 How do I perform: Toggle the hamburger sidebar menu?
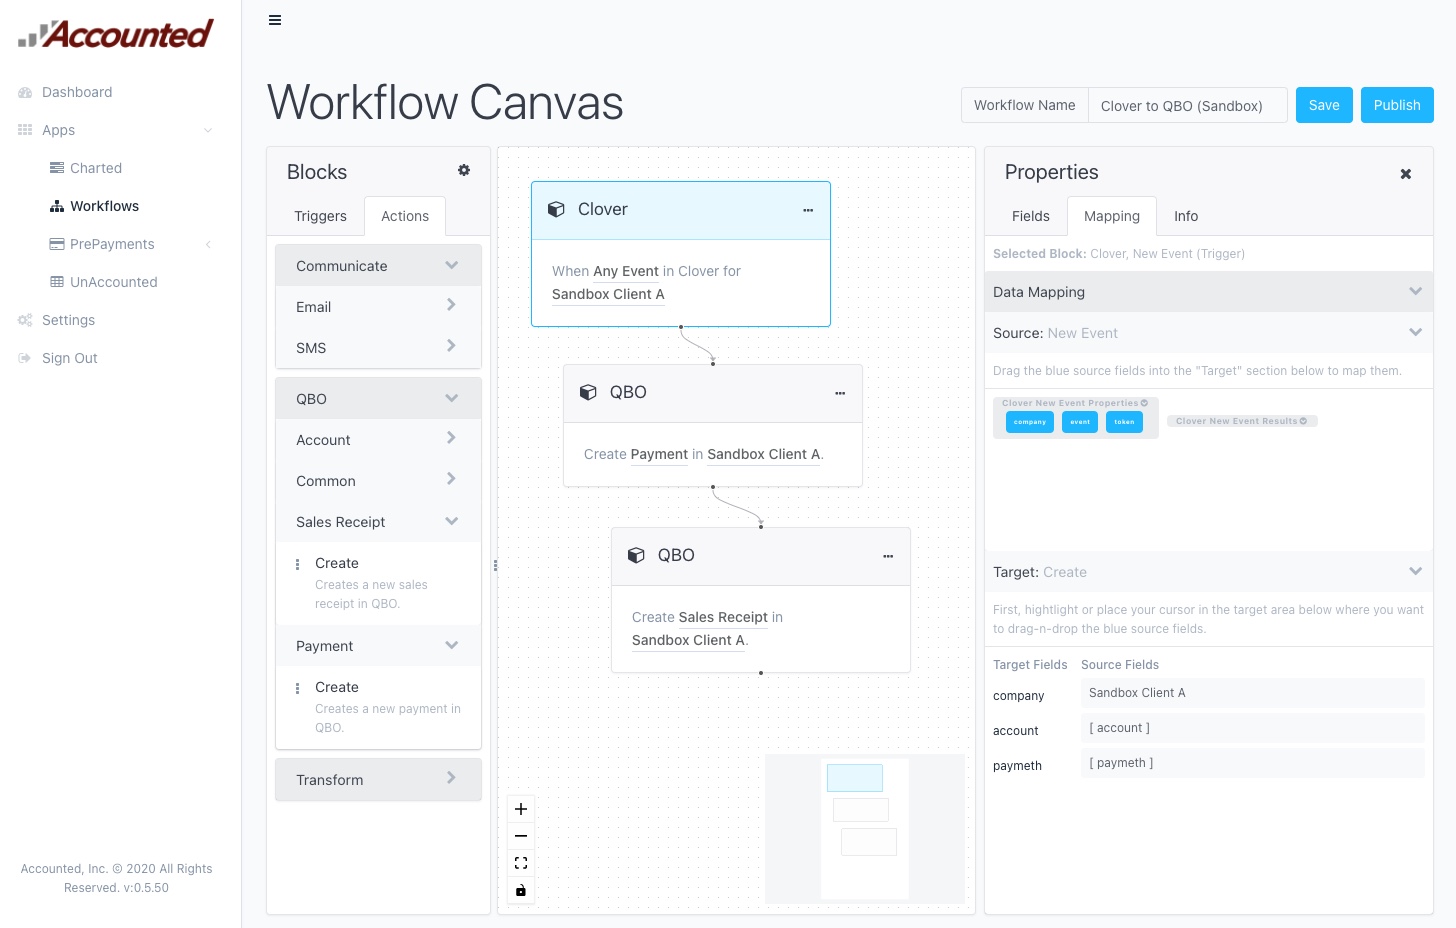[275, 20]
